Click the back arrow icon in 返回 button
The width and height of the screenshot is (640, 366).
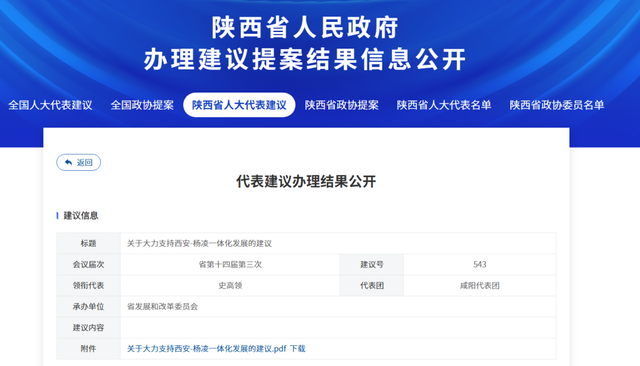coord(69,162)
